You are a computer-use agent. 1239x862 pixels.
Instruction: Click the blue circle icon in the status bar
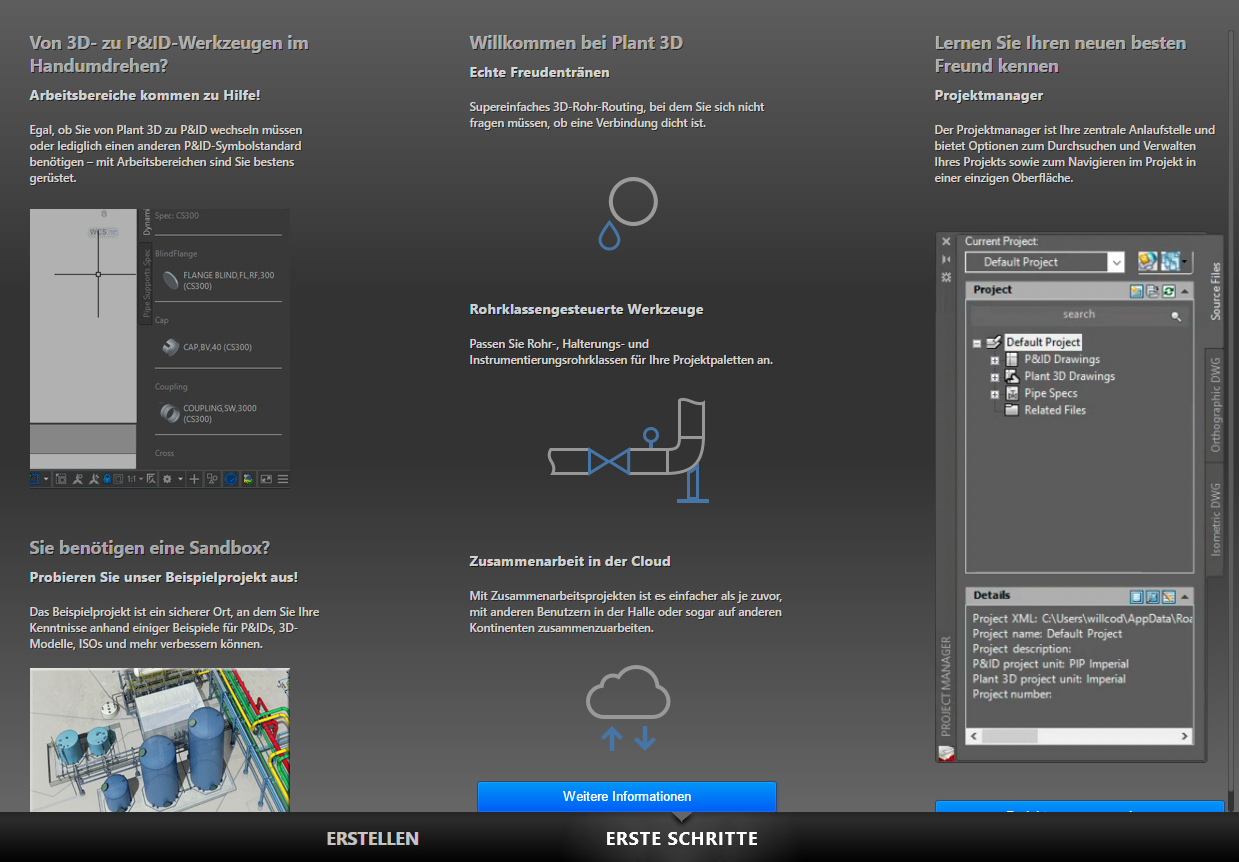coord(230,479)
